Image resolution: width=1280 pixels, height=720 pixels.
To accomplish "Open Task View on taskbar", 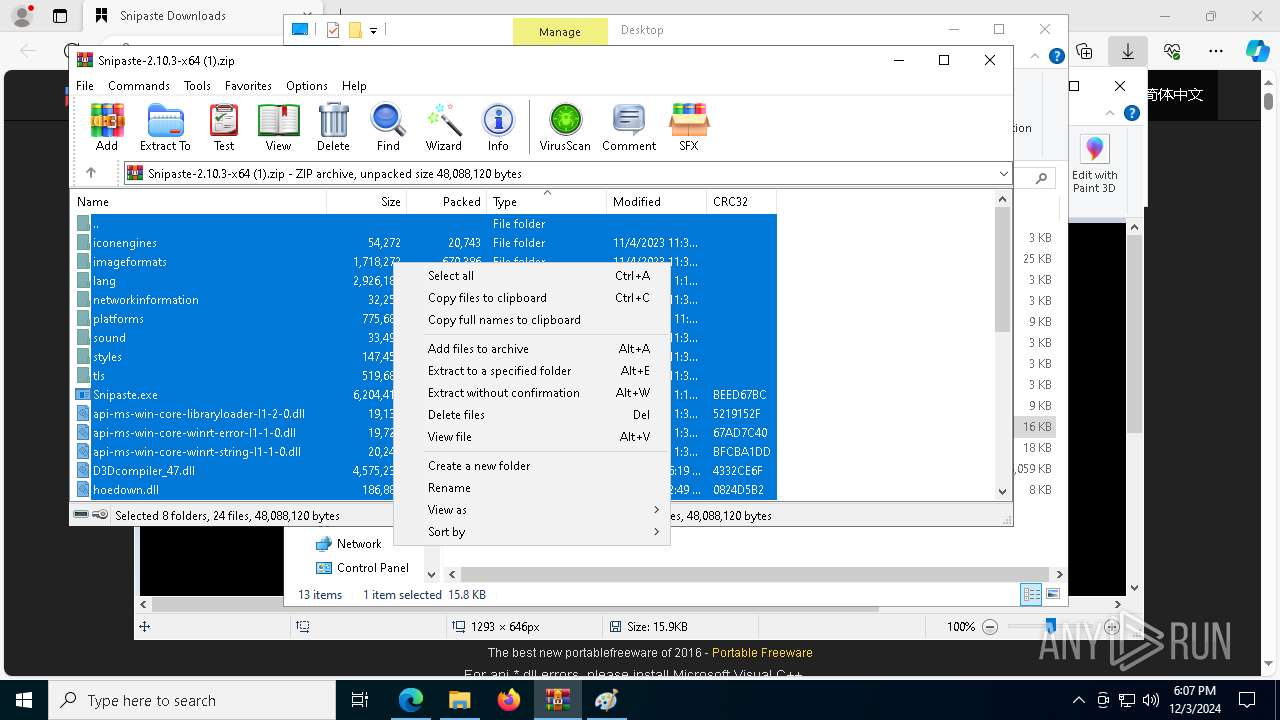I will (361, 700).
